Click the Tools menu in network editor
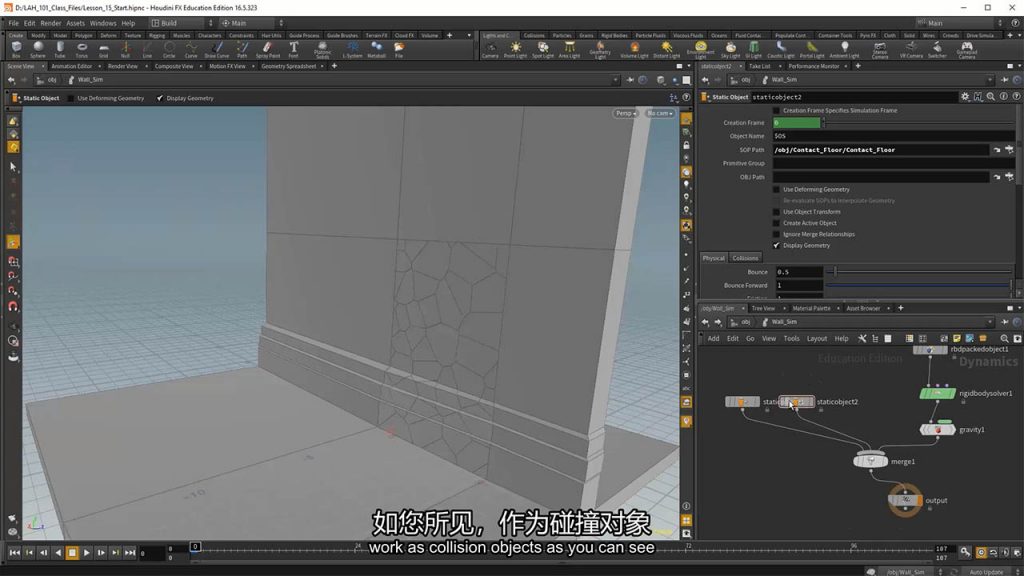Image resolution: width=1024 pixels, height=576 pixels. 792,338
